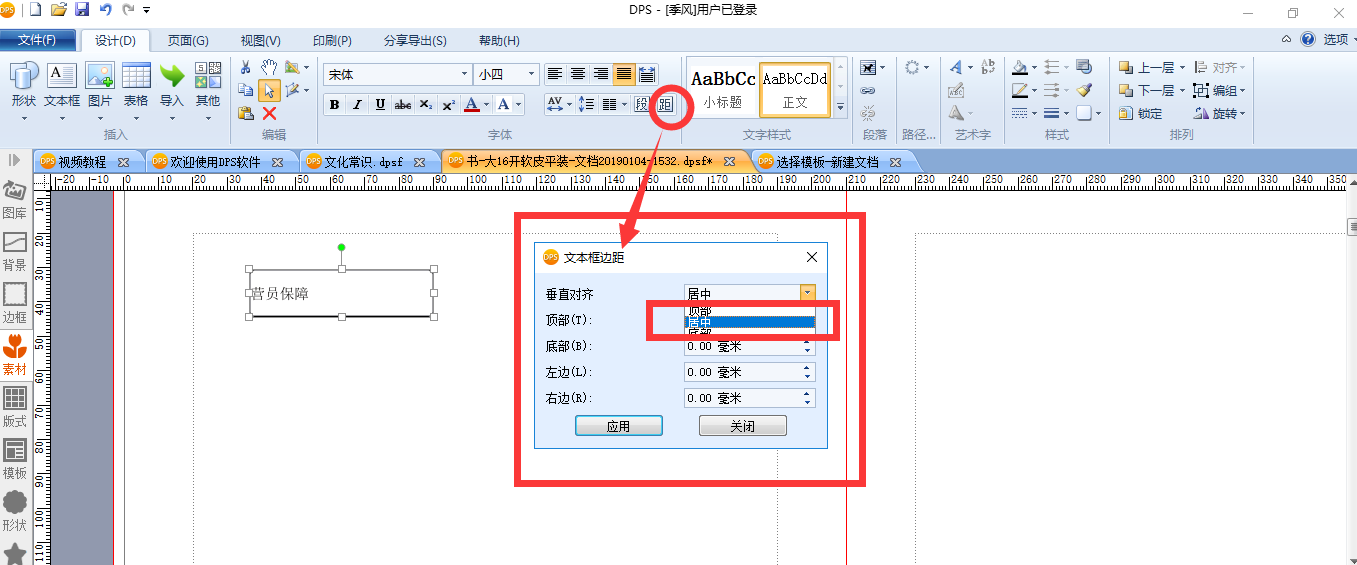Switch to 视图(V) ribbon tab
The width and height of the screenshot is (1357, 565).
pos(260,41)
